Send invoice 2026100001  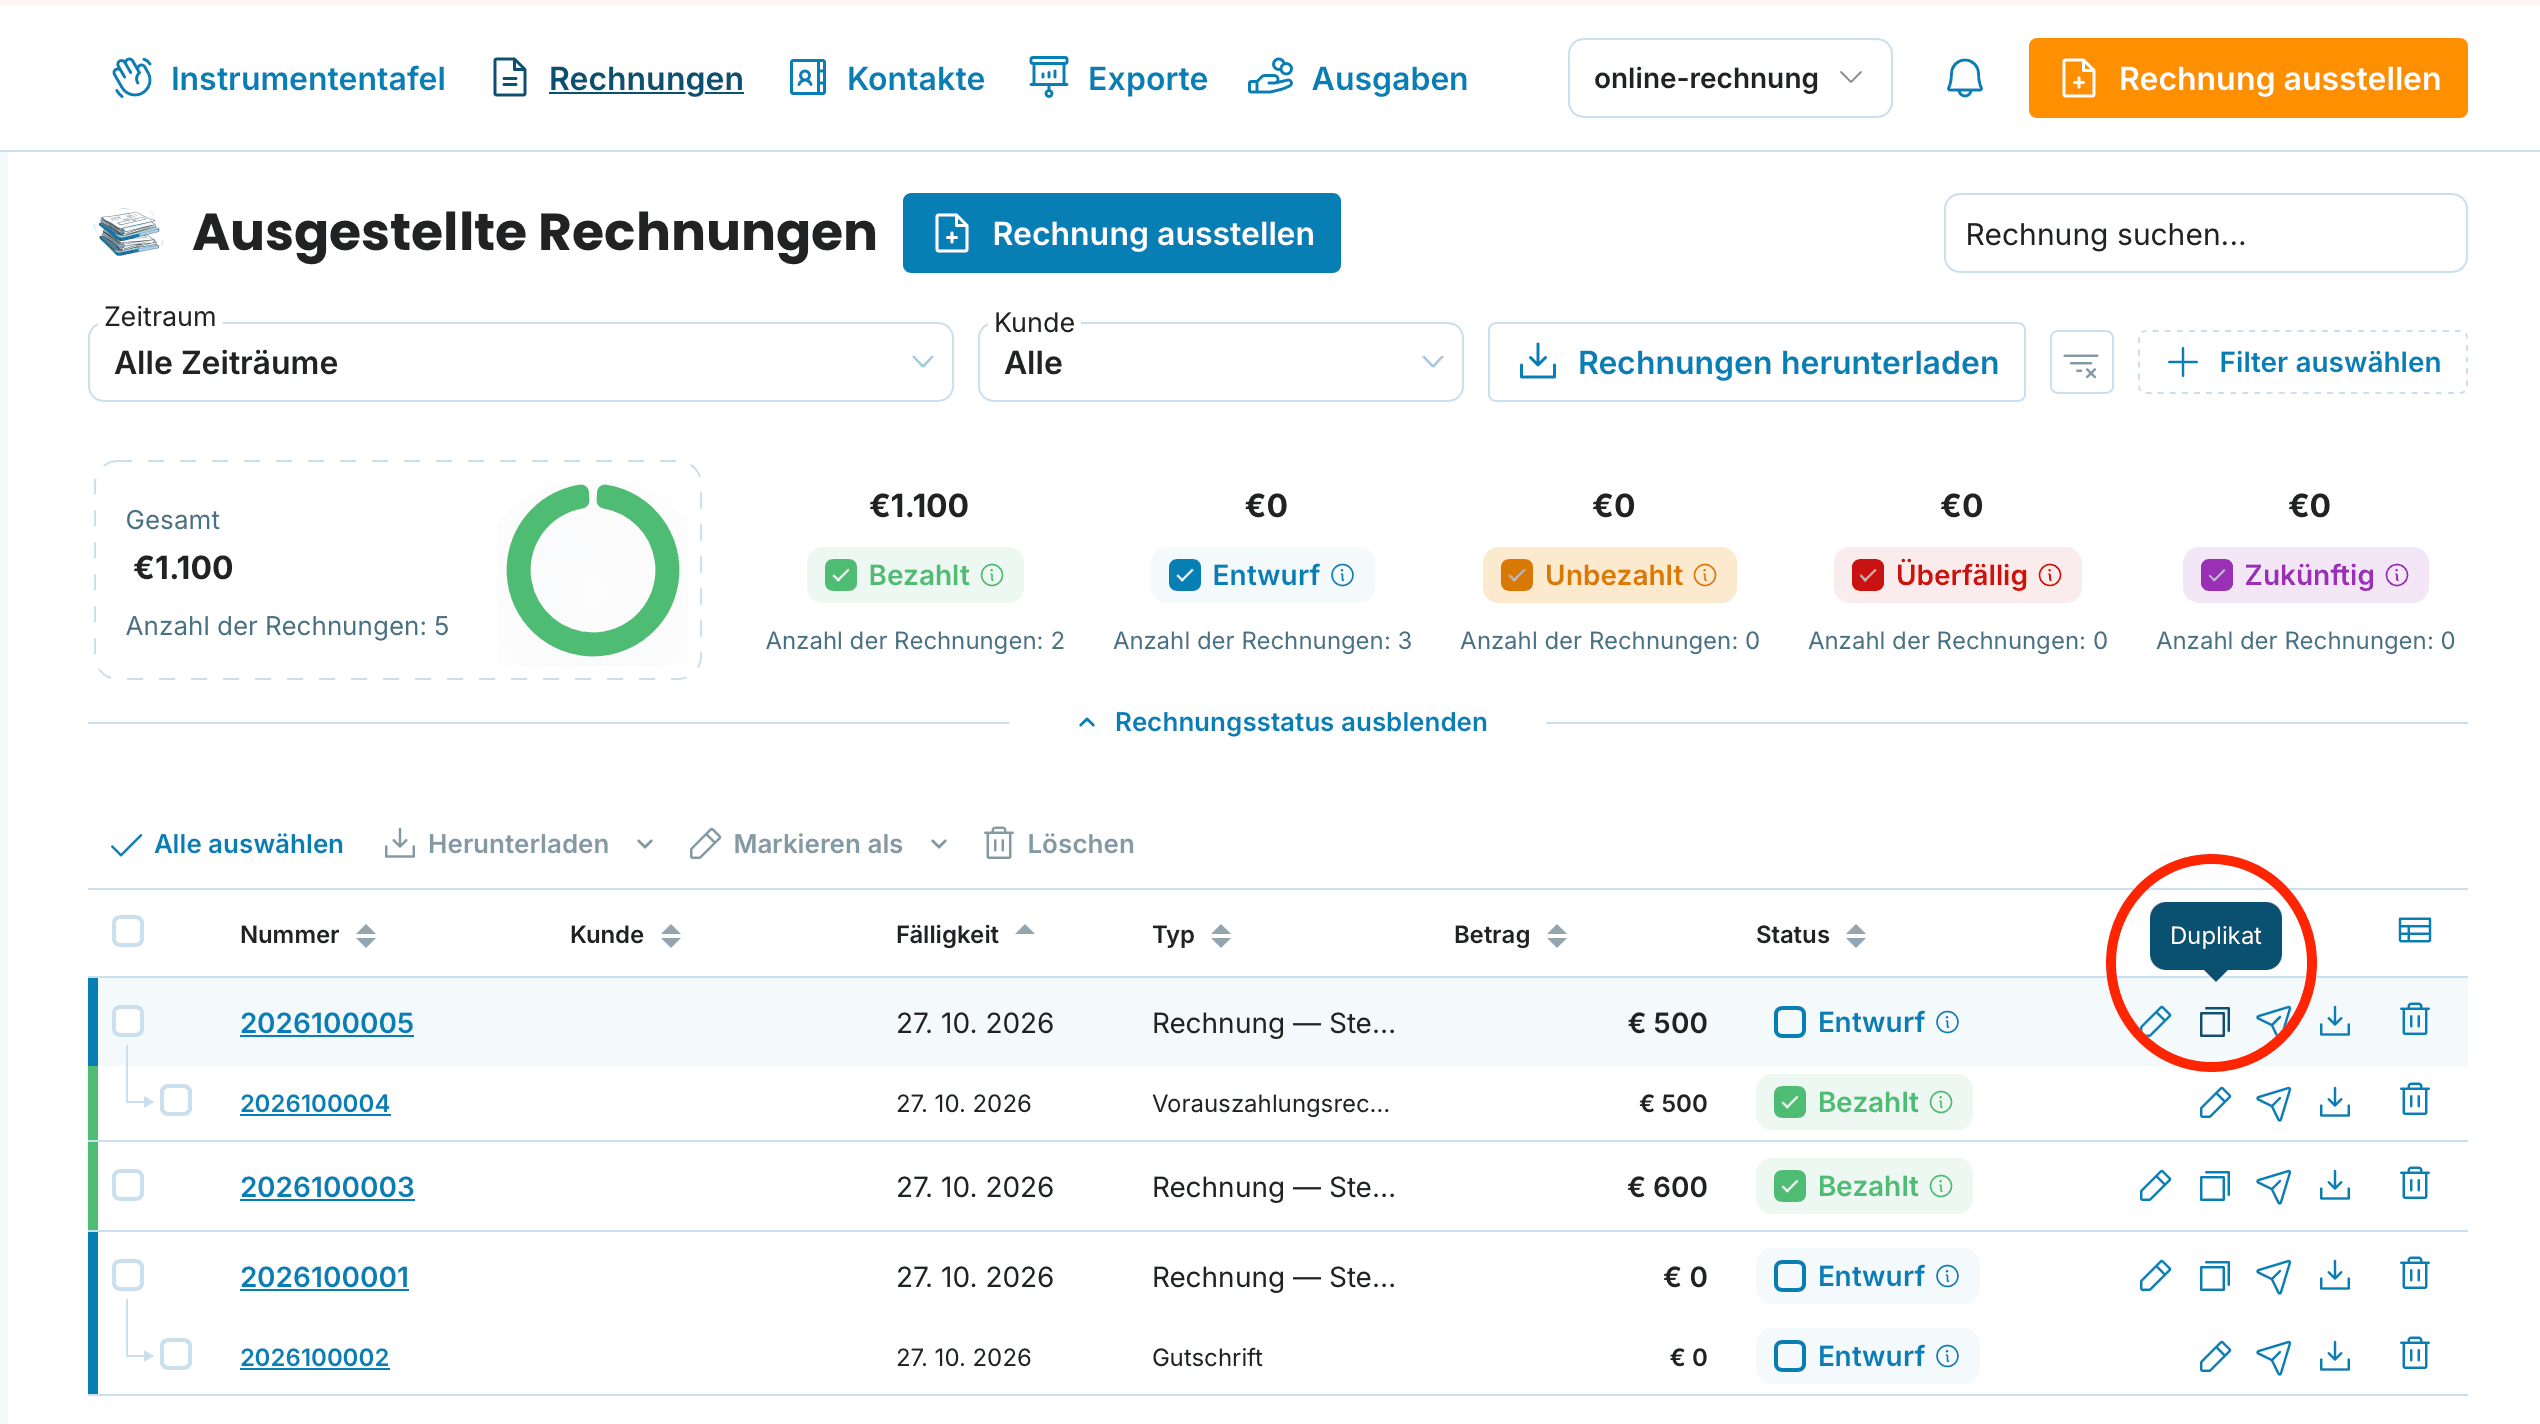click(2274, 1276)
